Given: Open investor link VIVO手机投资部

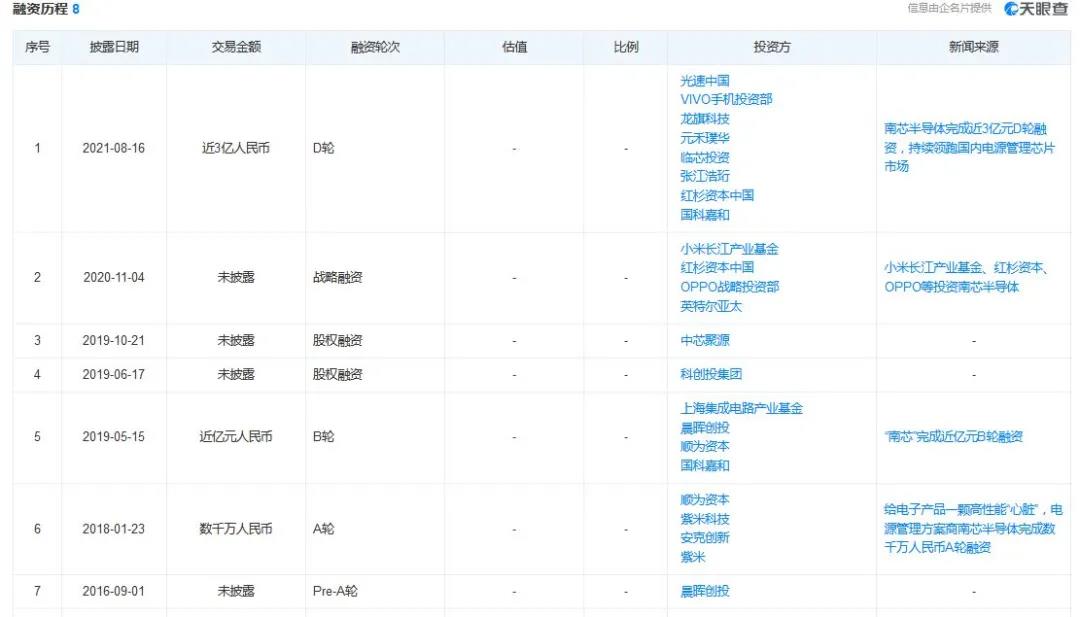Looking at the screenshot, I should click(x=726, y=99).
